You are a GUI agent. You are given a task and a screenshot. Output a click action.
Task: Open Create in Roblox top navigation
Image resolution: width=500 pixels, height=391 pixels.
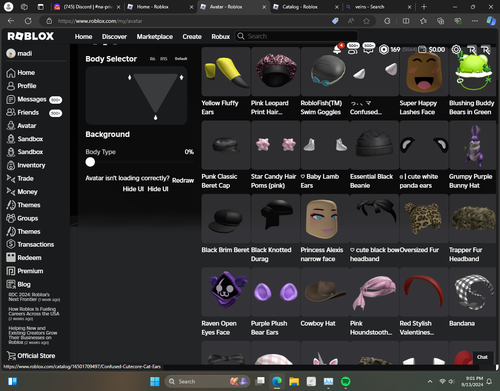(x=192, y=37)
